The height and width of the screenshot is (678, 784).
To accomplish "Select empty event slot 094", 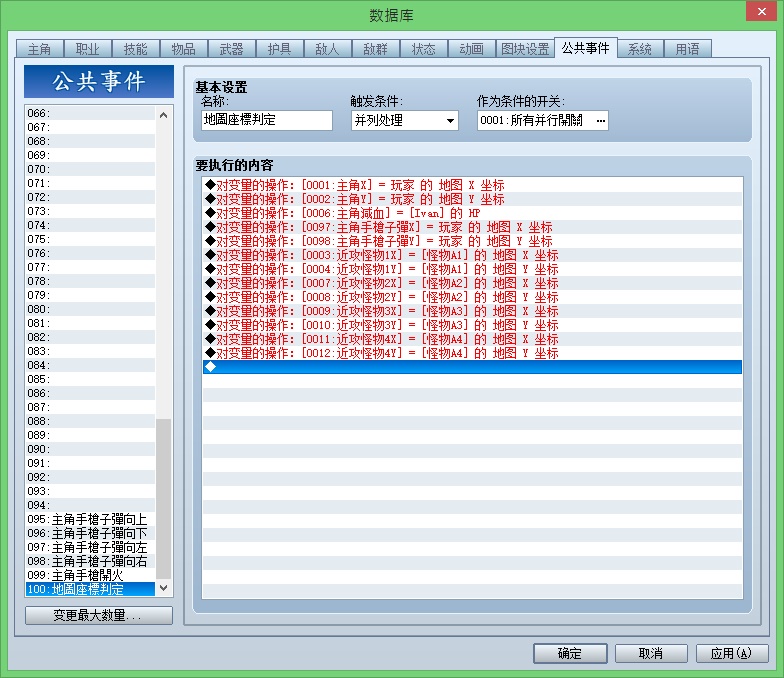I will (x=90, y=505).
